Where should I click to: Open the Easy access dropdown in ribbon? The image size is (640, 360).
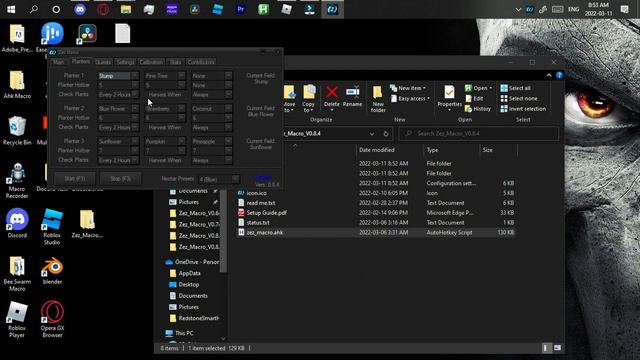[410, 99]
